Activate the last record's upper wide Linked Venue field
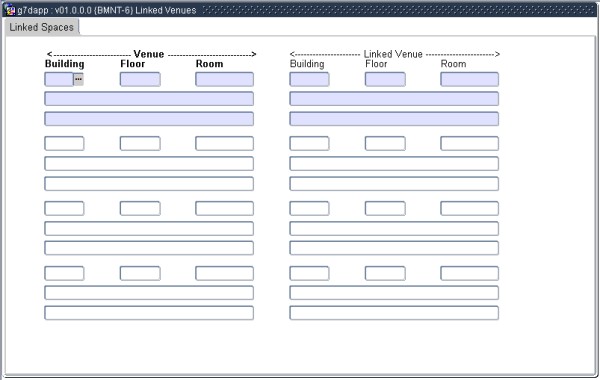 tap(394, 293)
